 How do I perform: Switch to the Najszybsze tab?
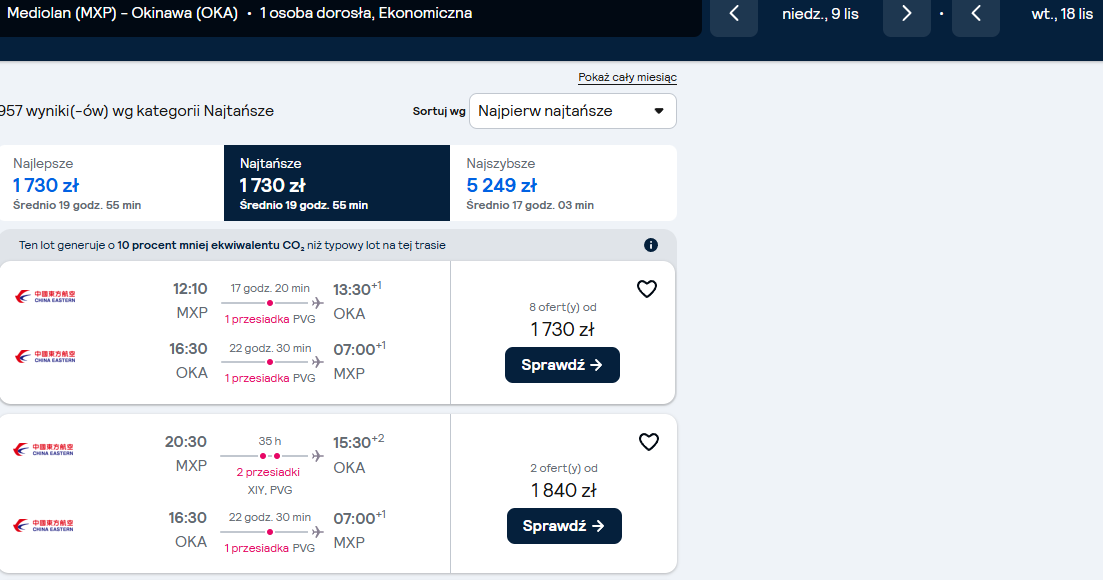coord(563,183)
